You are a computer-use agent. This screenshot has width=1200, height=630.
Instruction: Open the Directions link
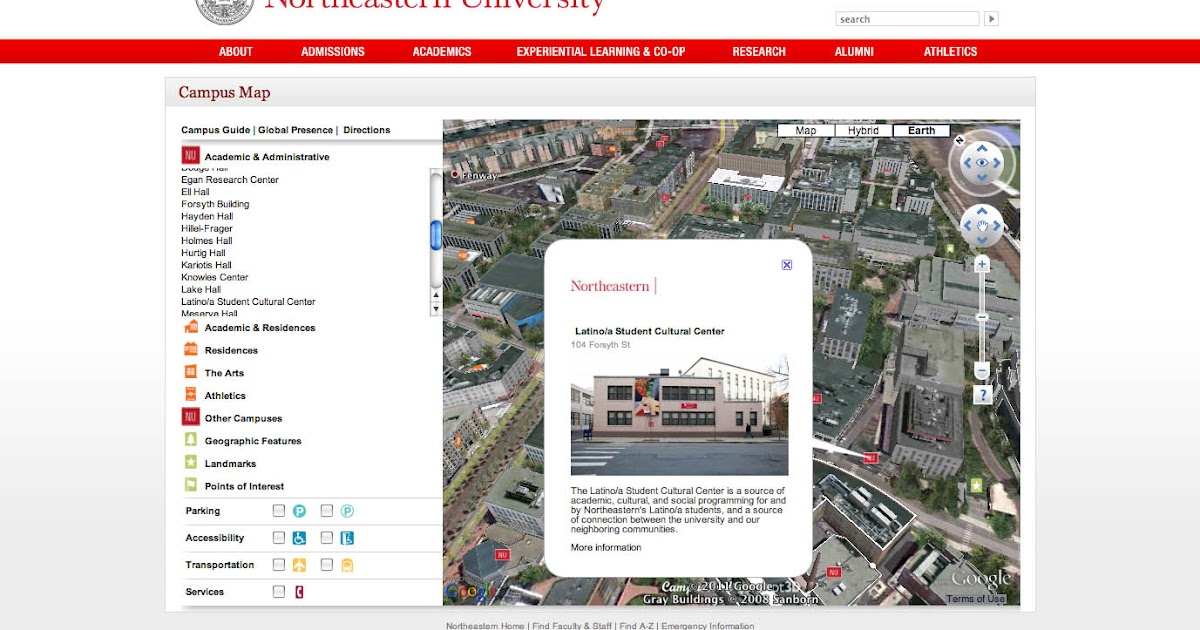(365, 129)
